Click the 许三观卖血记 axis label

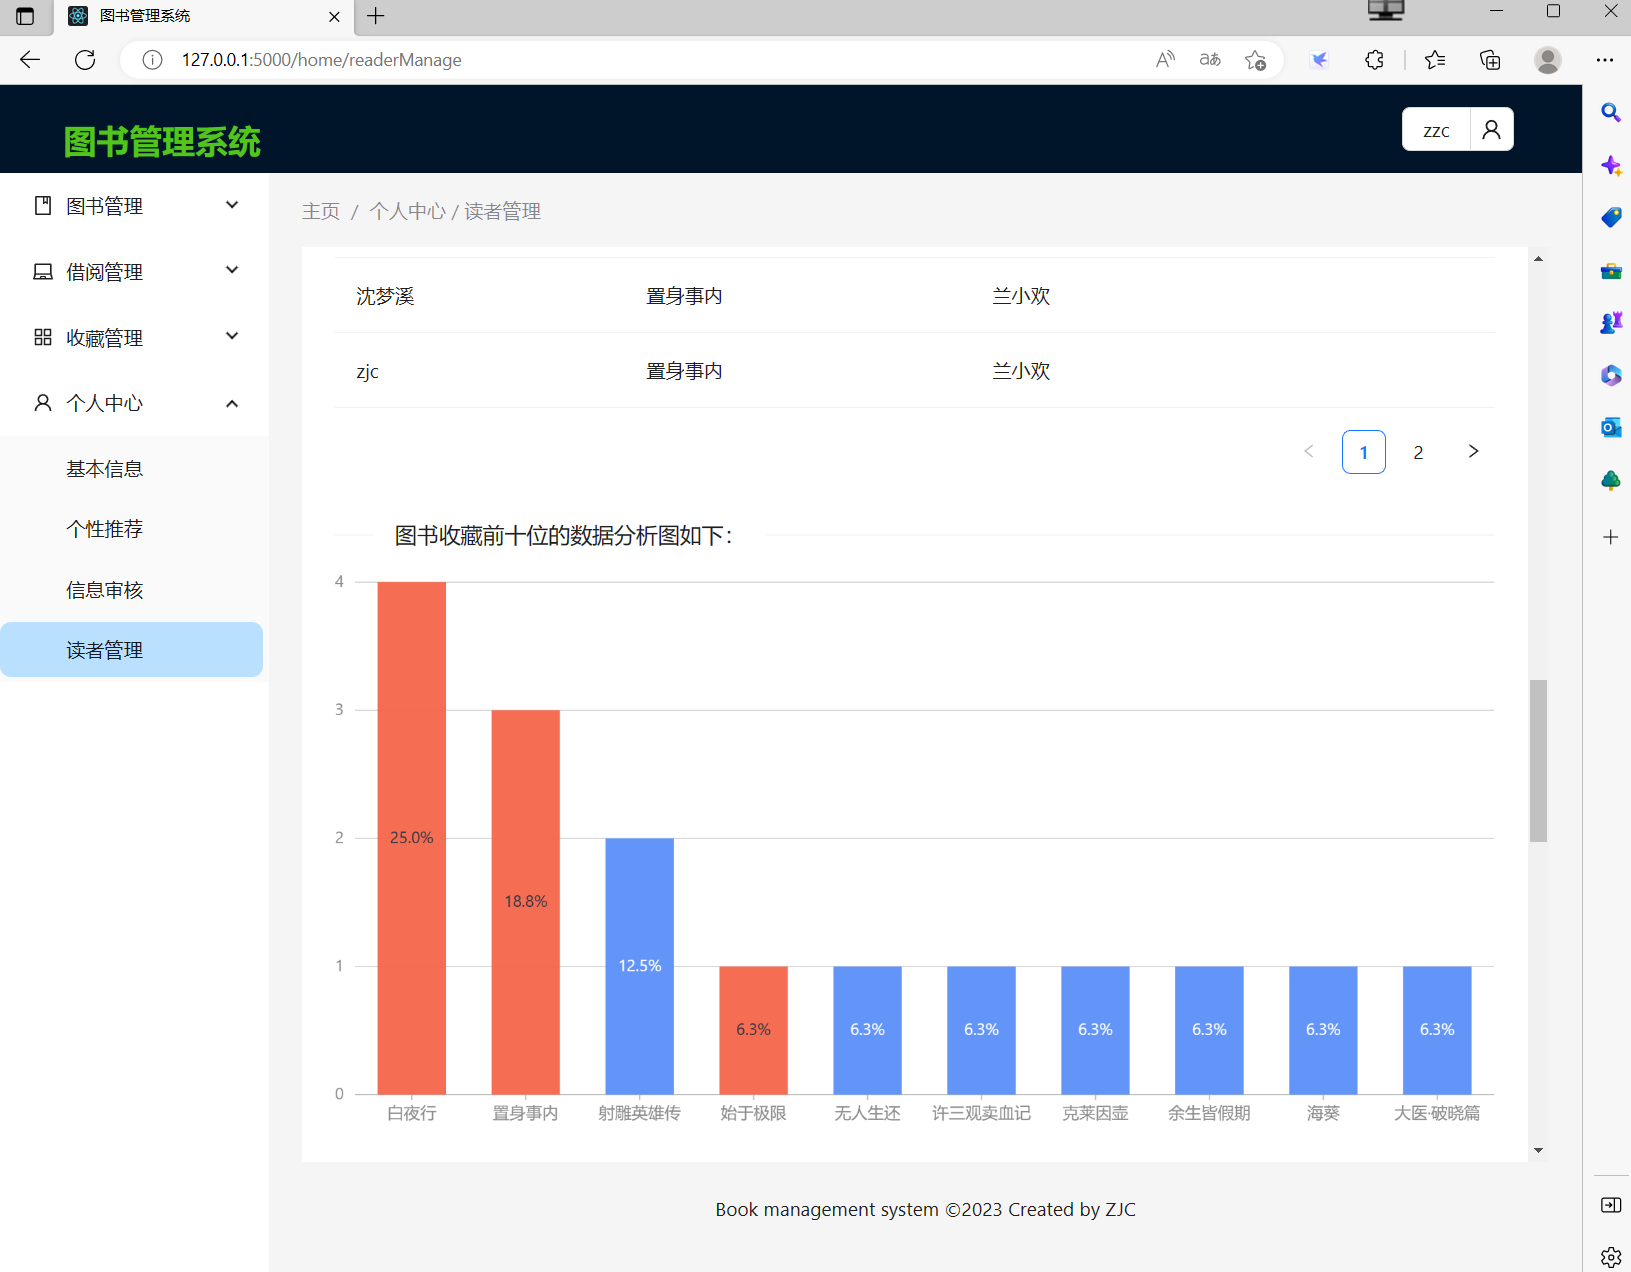[981, 1113]
